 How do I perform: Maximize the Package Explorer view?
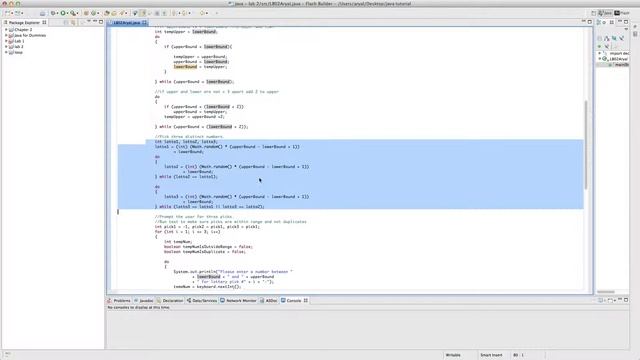coord(101,21)
